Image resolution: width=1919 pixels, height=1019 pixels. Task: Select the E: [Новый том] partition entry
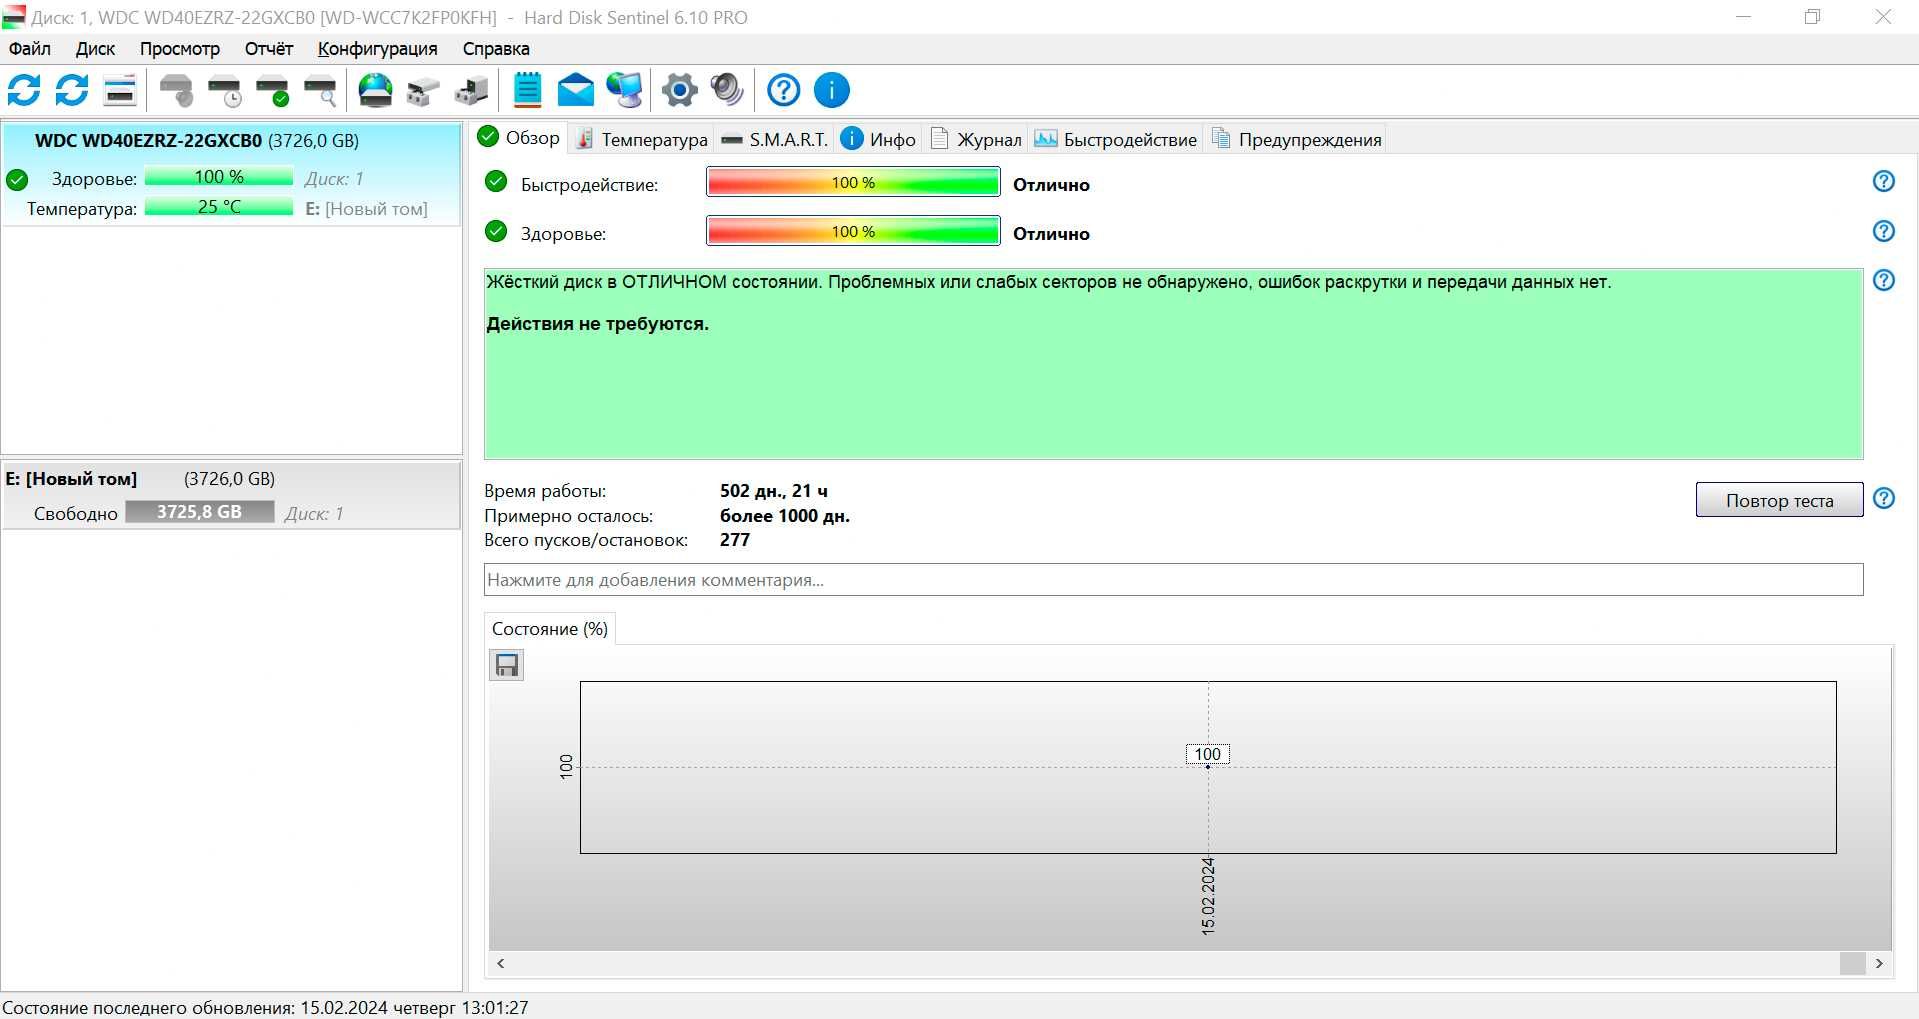231,495
